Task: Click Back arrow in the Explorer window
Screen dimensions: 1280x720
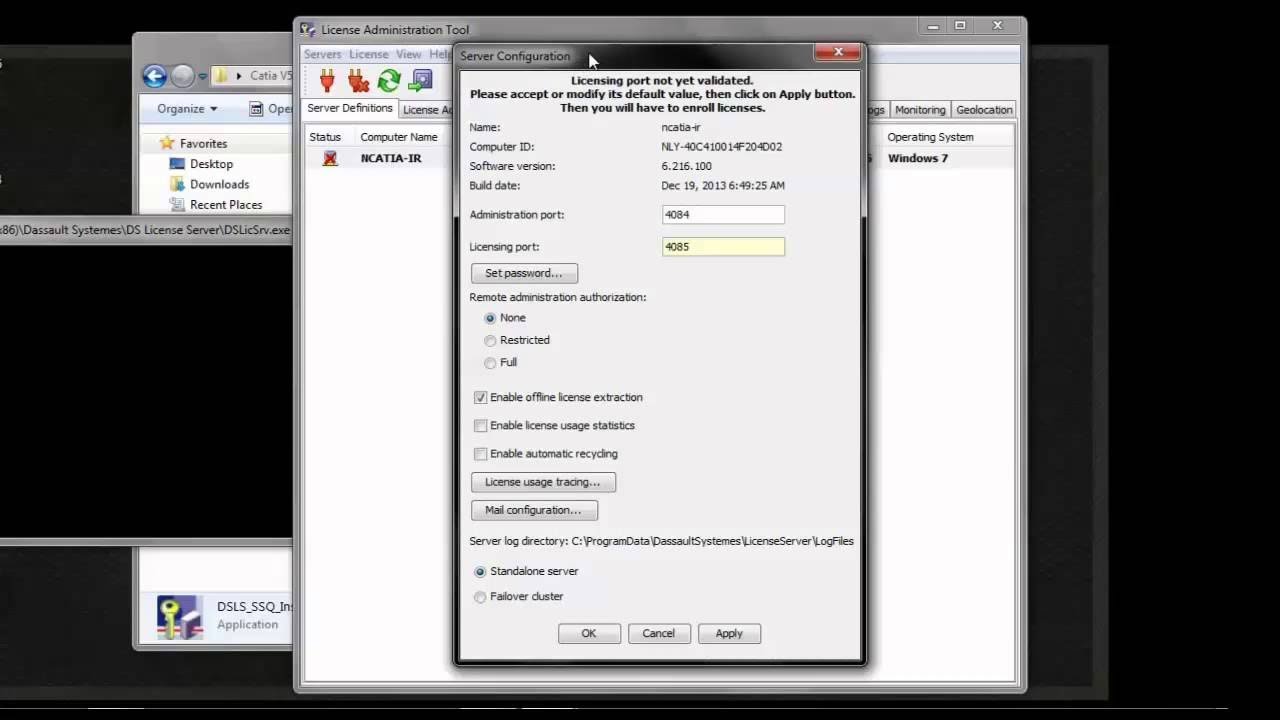Action: click(x=154, y=76)
